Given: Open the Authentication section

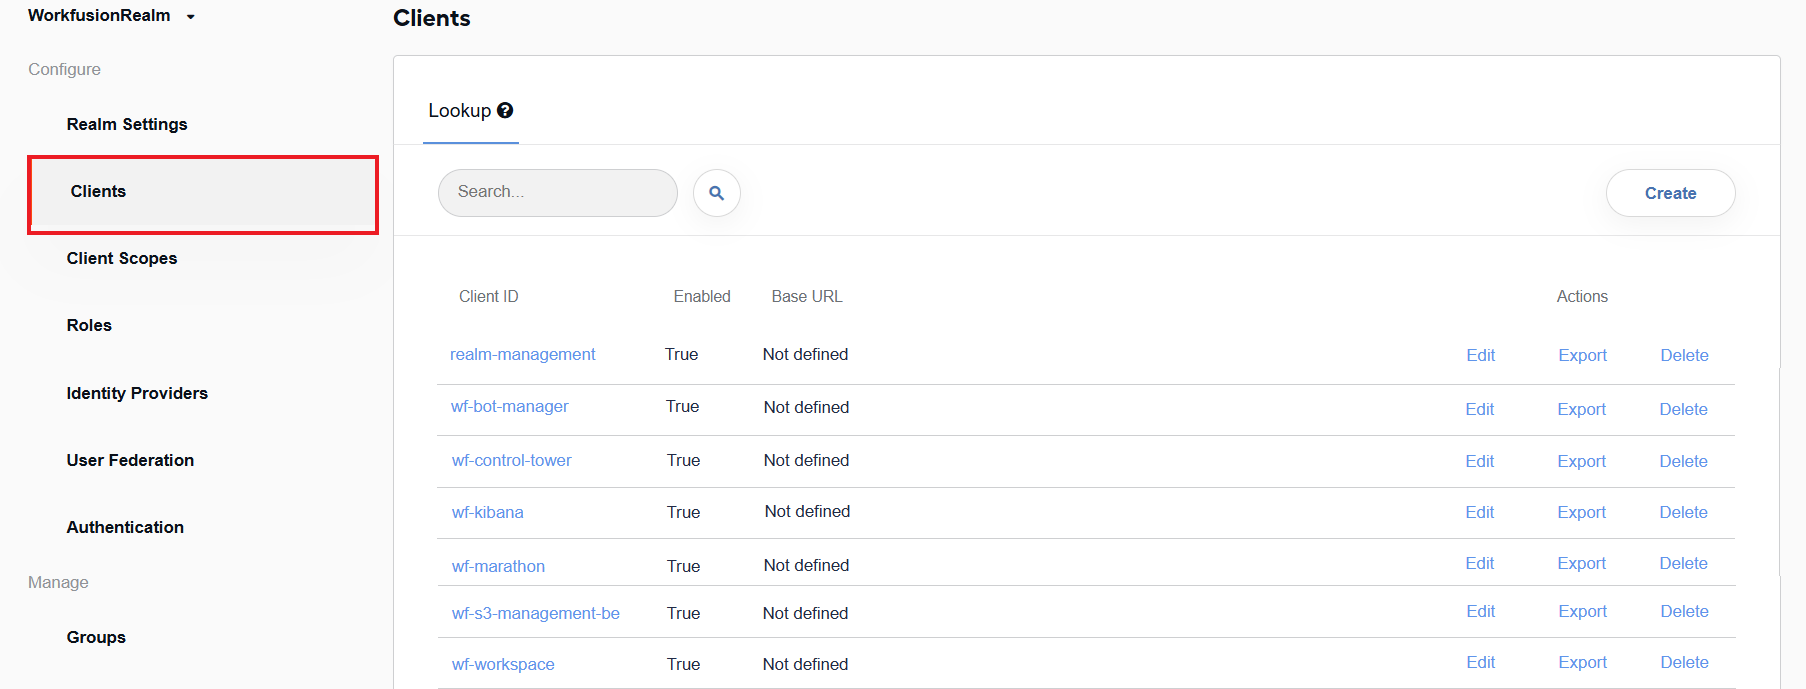Looking at the screenshot, I should (125, 527).
